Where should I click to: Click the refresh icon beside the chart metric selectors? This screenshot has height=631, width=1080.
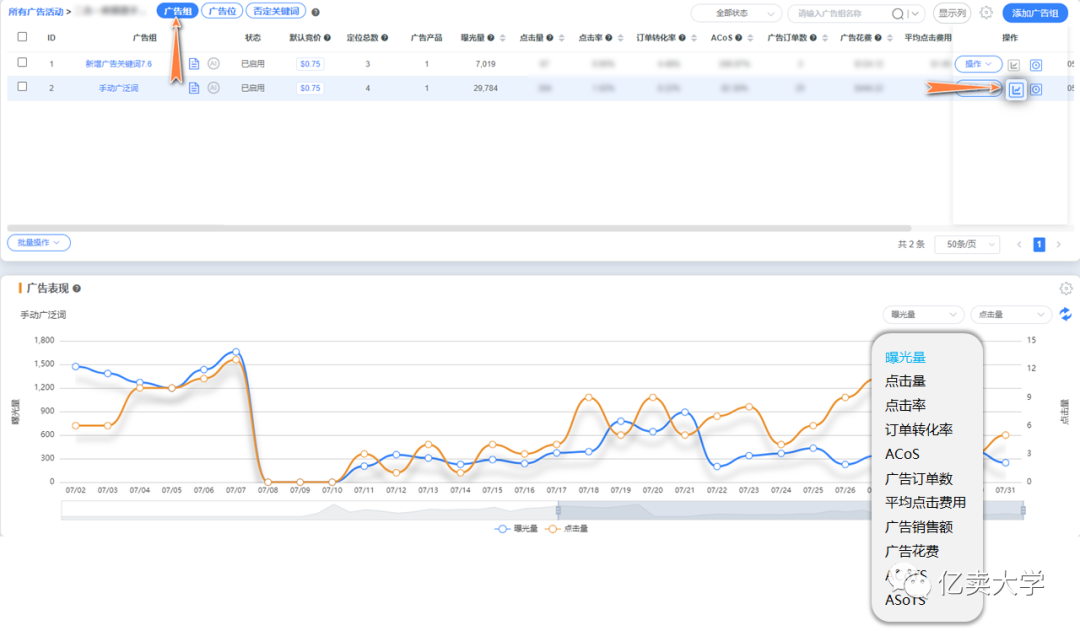point(1066,314)
